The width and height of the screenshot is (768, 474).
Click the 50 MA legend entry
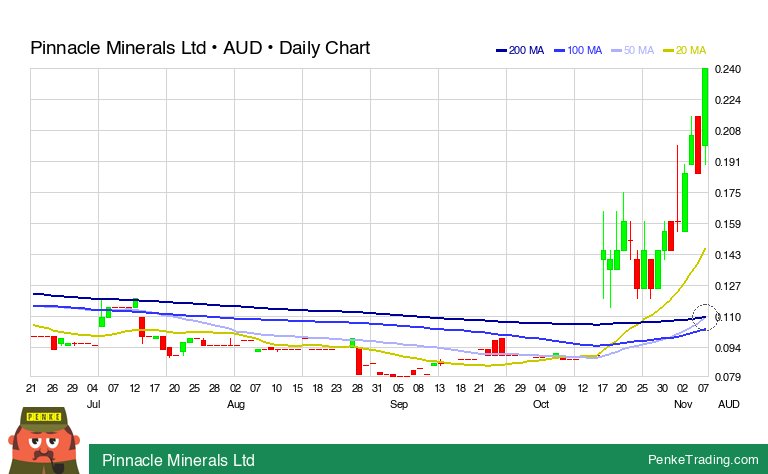632,50
